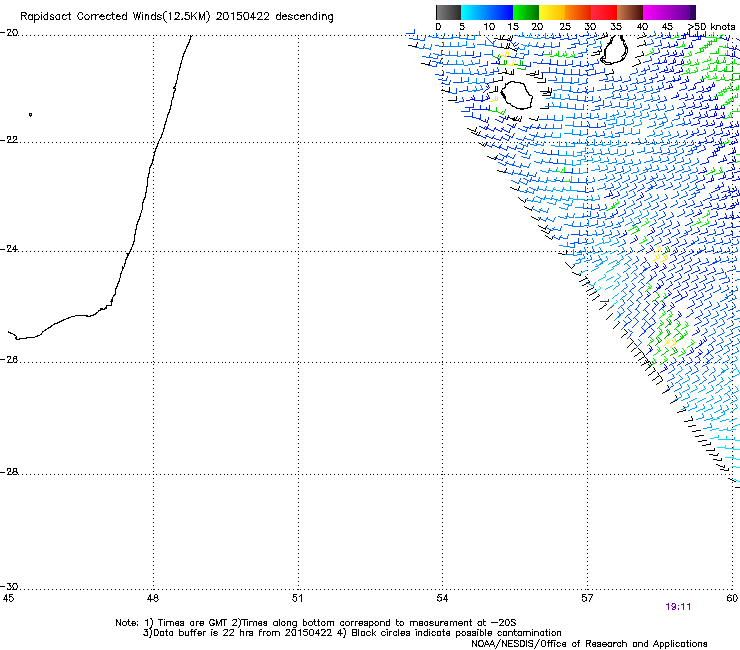This screenshot has width=740, height=650.
Task: Click the '-26' latitude axis label
Action: click(9, 360)
